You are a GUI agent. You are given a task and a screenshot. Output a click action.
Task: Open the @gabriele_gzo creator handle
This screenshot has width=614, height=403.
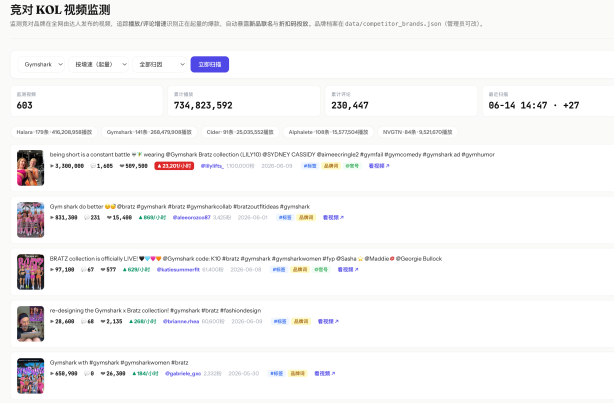point(183,374)
